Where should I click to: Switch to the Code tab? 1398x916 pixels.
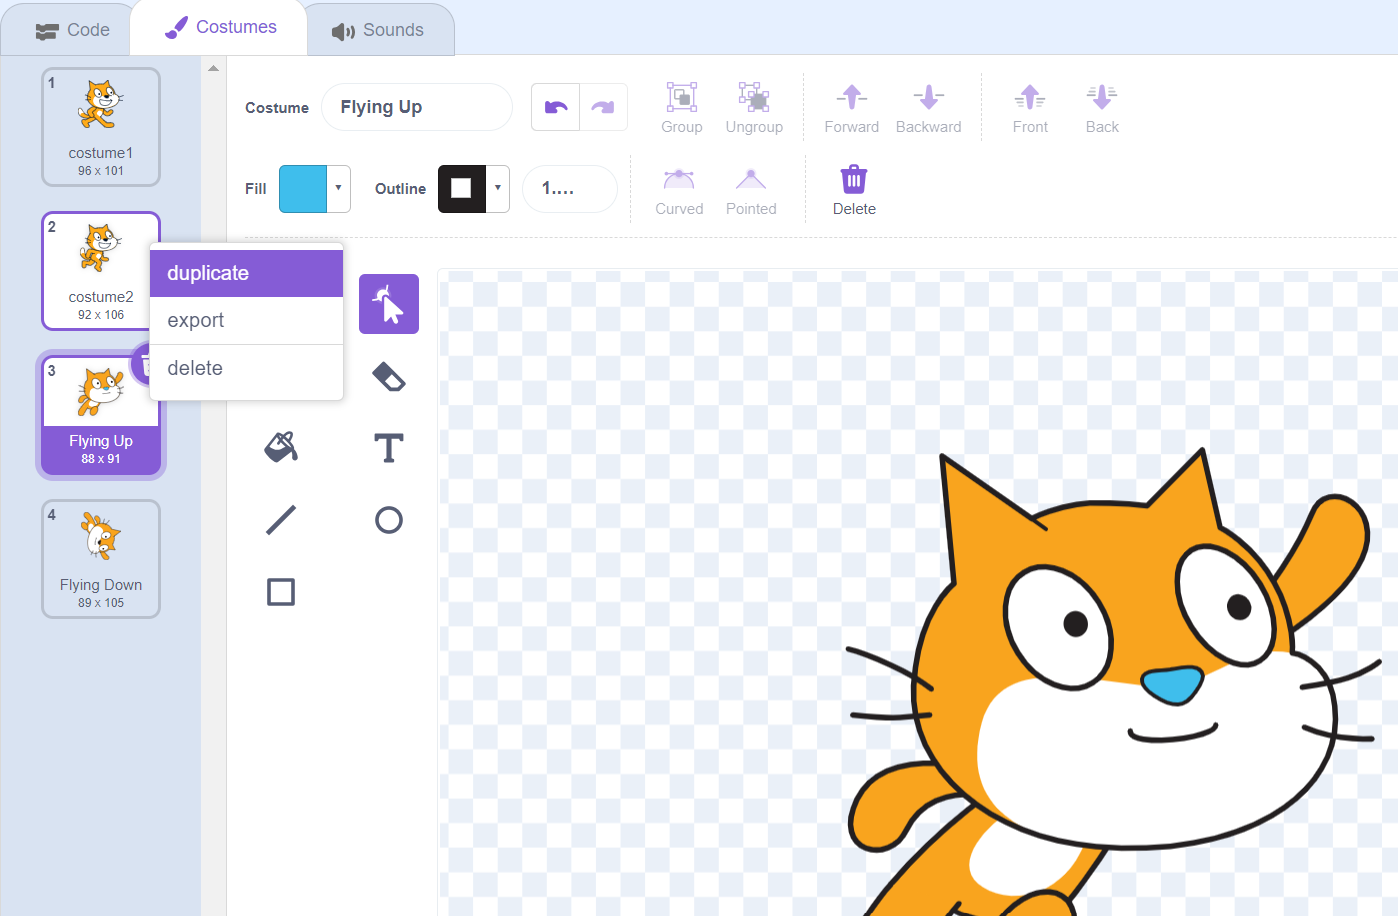click(x=72, y=30)
